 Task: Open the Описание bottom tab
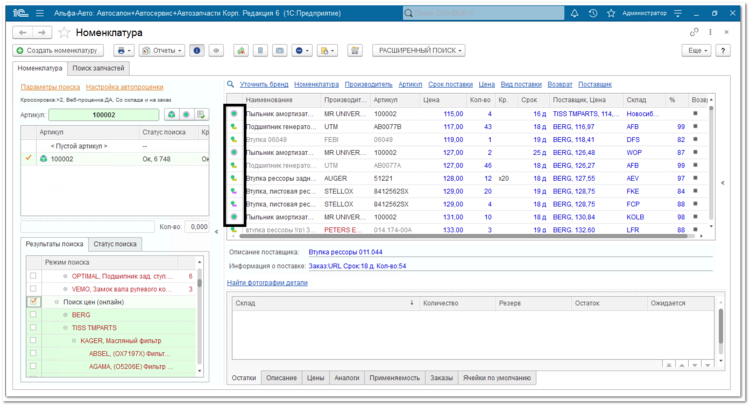pyautogui.click(x=281, y=378)
